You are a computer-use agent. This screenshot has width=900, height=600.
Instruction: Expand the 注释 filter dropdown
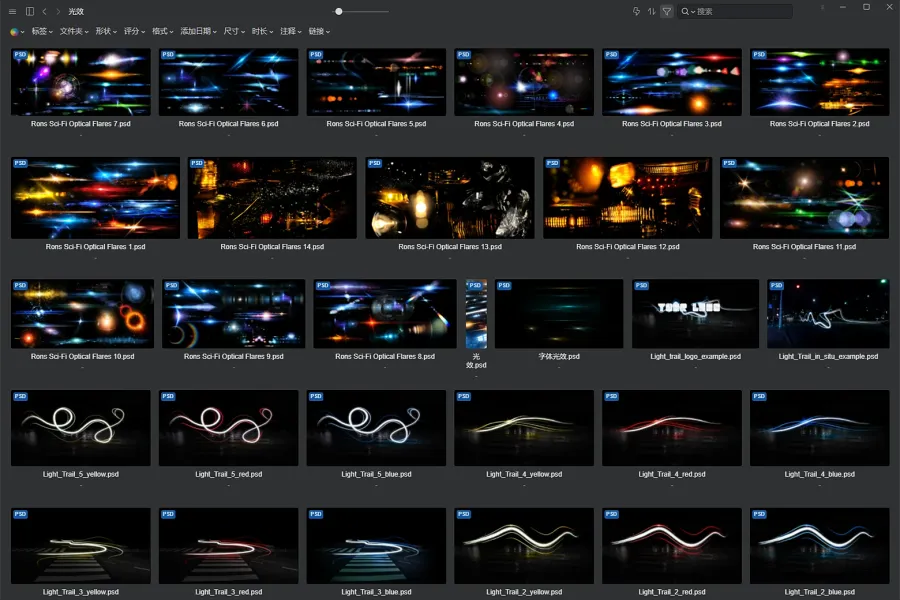coord(290,32)
